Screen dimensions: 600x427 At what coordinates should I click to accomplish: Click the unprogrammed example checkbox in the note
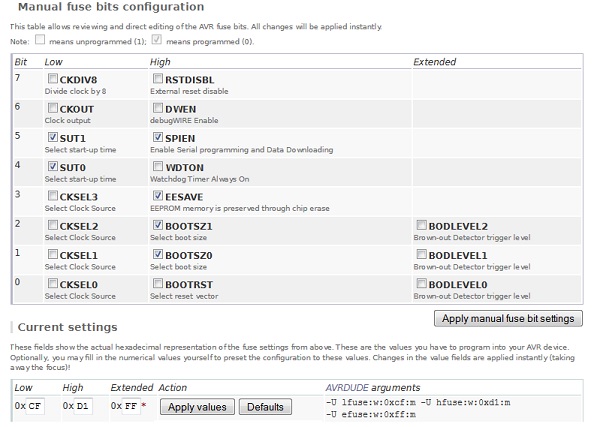point(40,39)
